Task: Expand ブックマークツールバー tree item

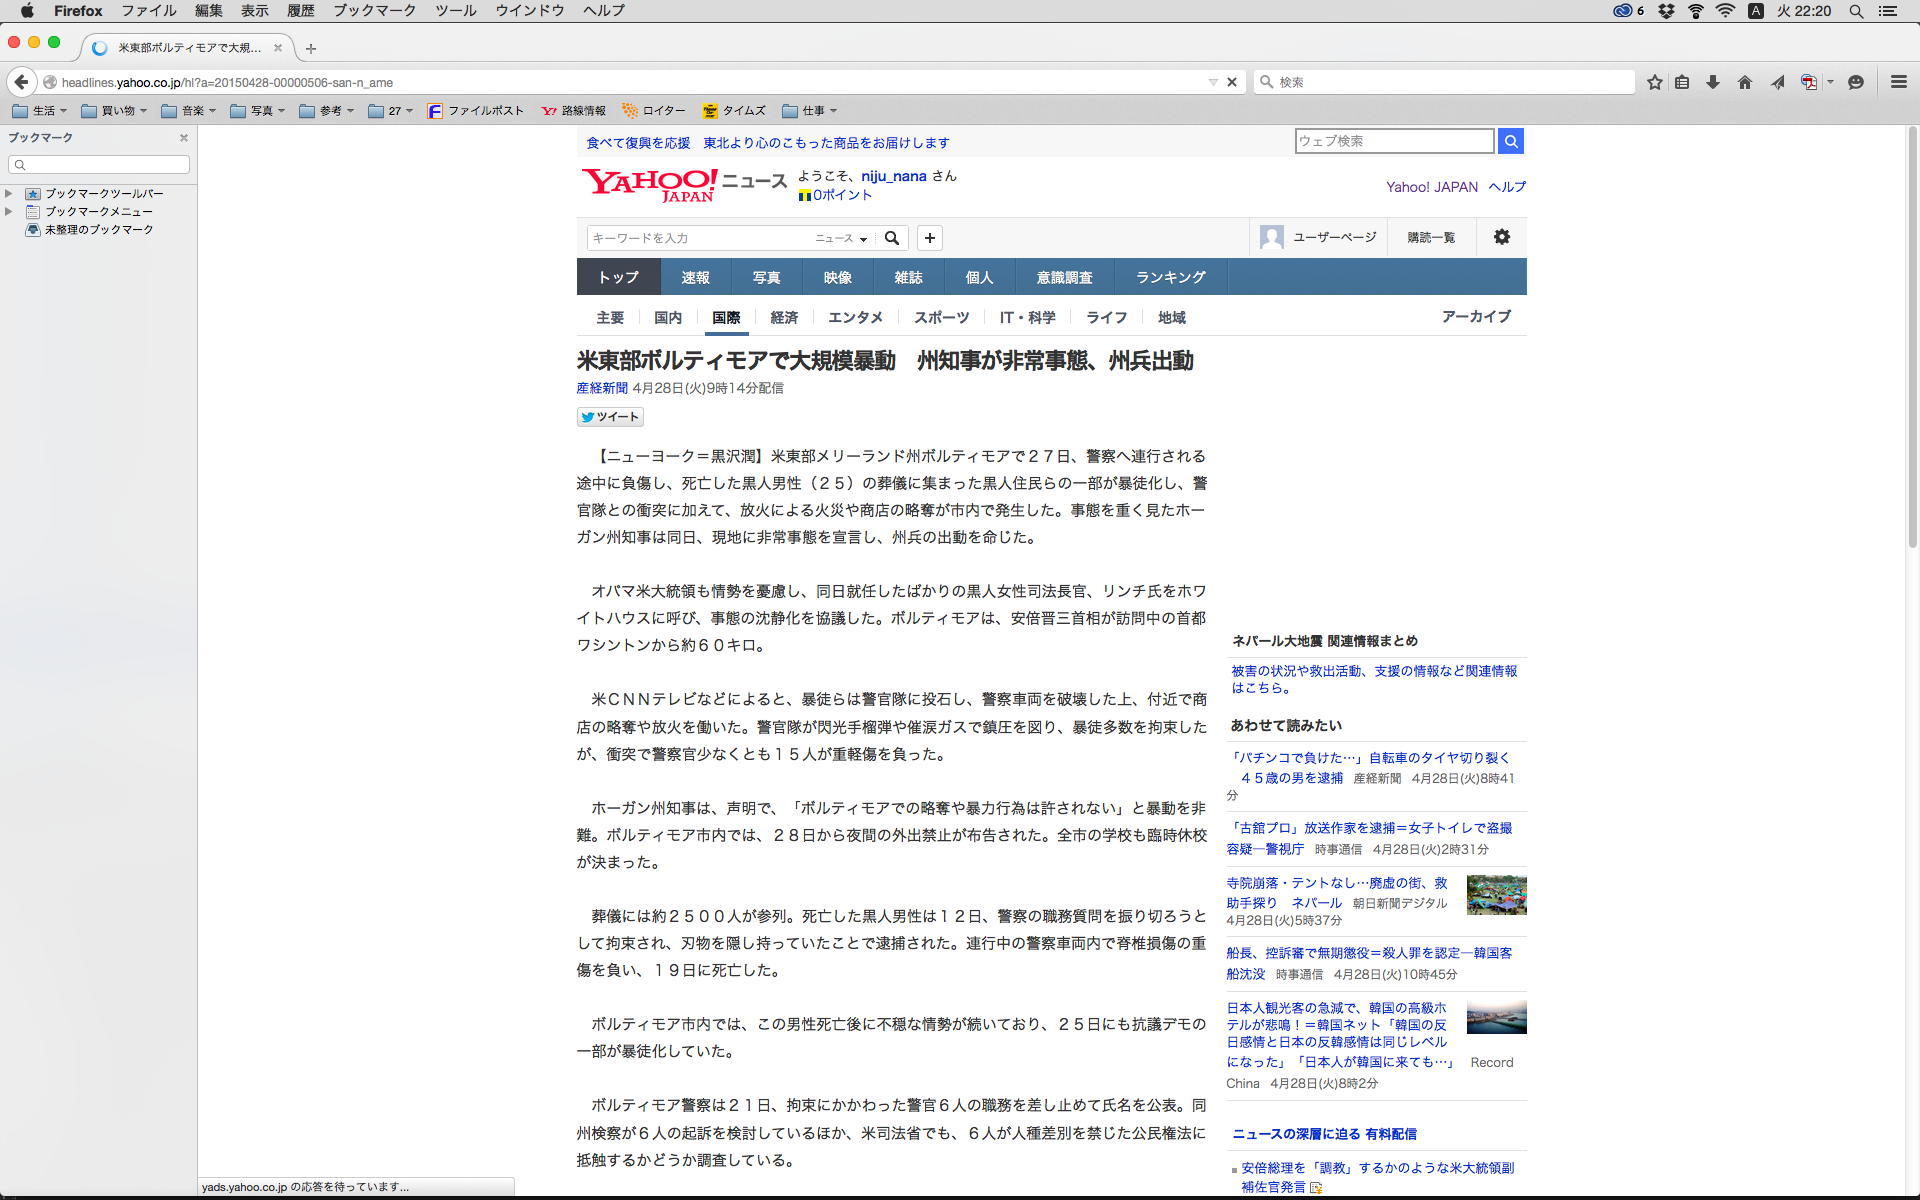Action: [x=9, y=194]
